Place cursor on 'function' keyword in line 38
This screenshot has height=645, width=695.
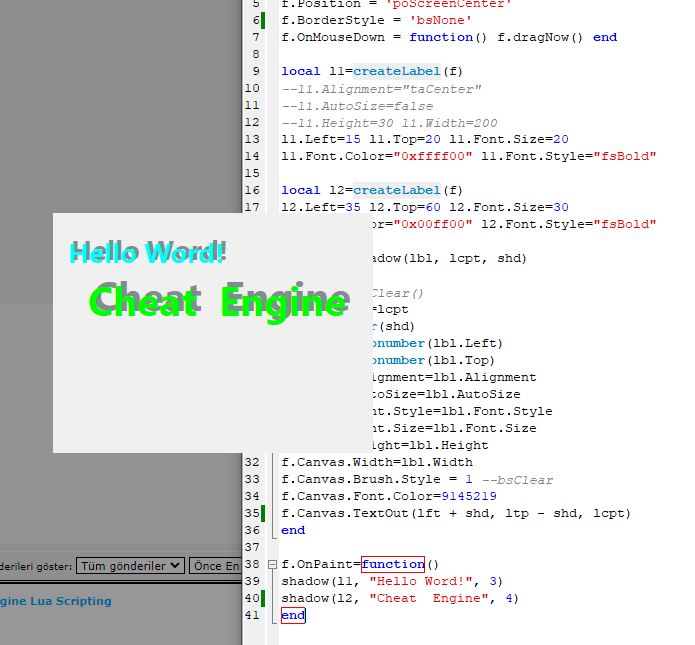tap(392, 565)
